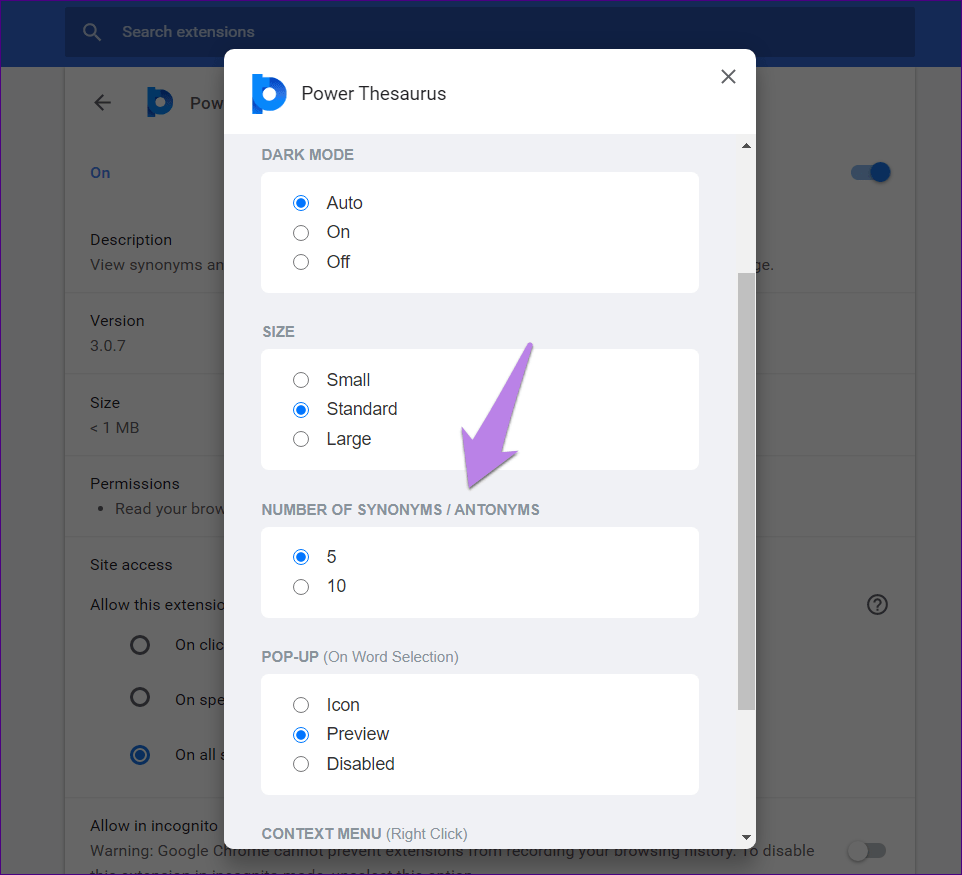Enable the Allow in incognito toggle

[x=865, y=850]
